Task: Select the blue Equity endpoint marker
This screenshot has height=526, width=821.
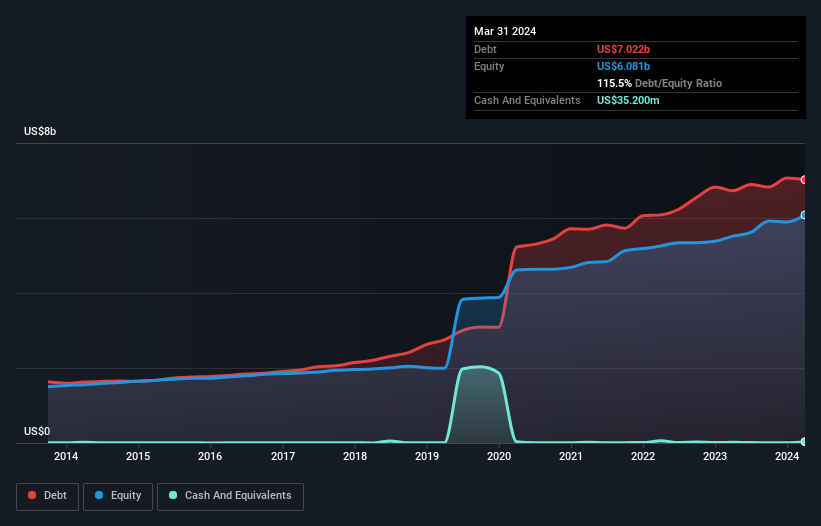Action: click(804, 215)
